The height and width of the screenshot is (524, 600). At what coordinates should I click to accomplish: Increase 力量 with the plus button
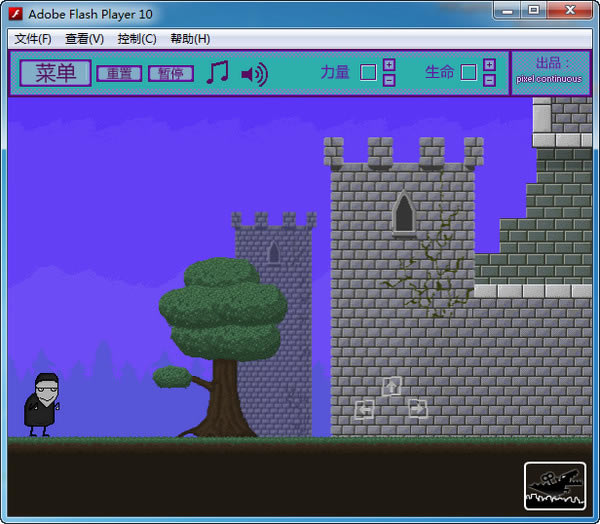(389, 65)
